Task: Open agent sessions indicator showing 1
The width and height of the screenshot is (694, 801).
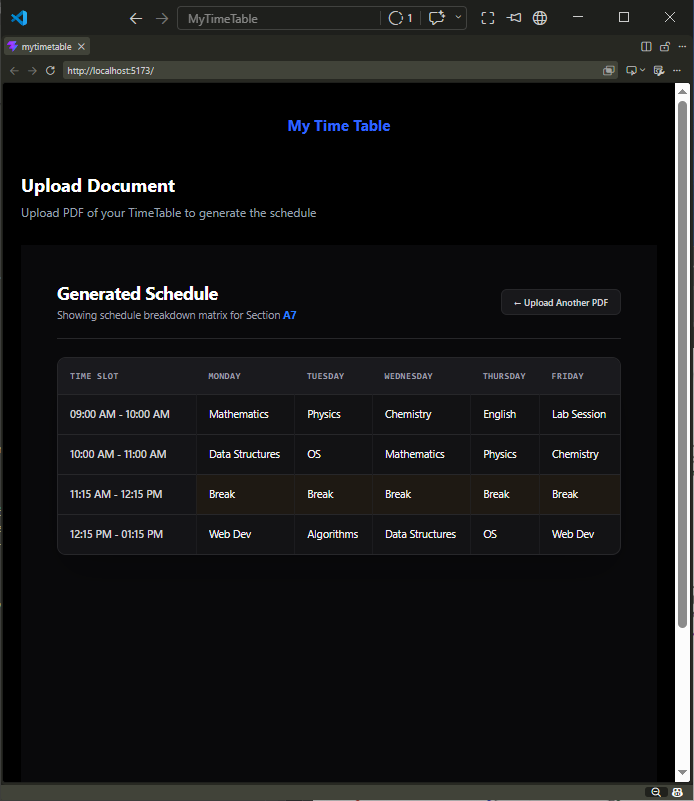Action: (400, 18)
